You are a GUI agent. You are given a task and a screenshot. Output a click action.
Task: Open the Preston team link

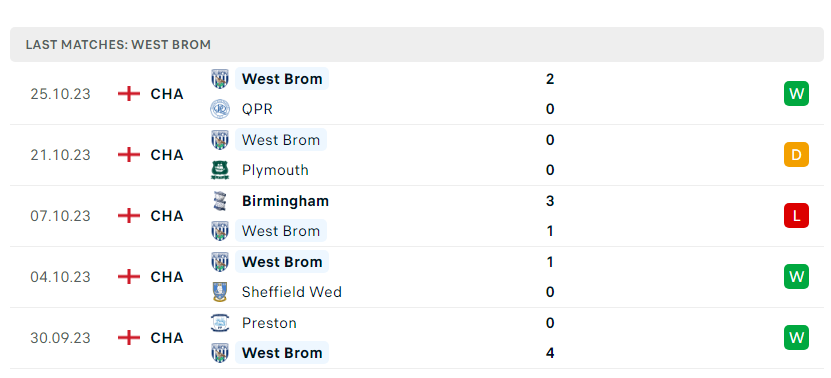pyautogui.click(x=269, y=323)
